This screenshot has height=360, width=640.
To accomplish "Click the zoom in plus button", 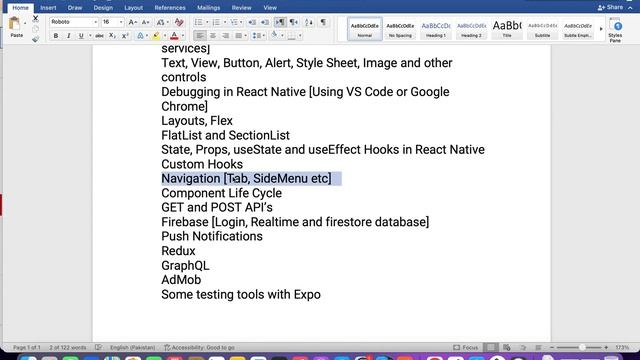I will [606, 347].
